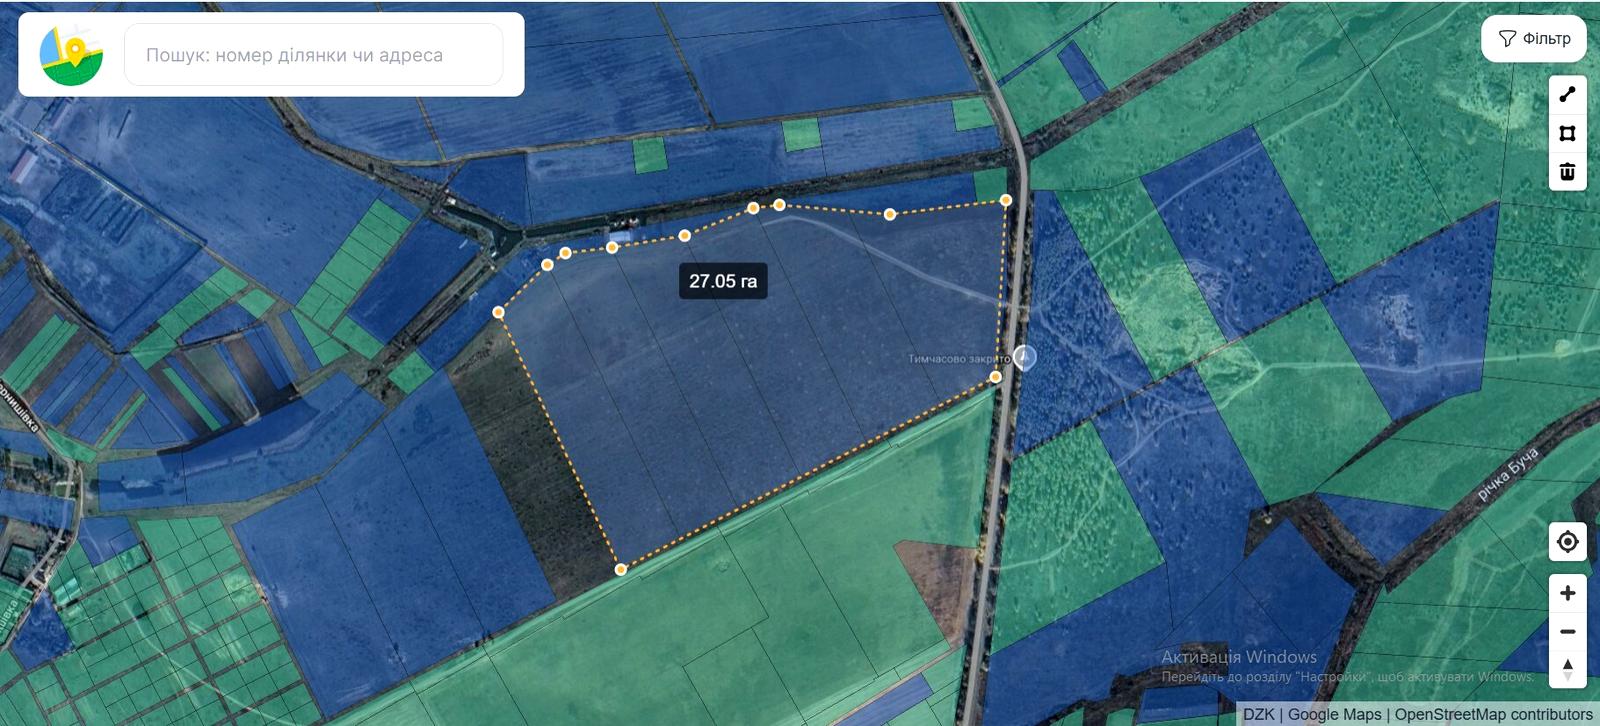
Task: Select the polygon's top-right corner vertex
Action: (1006, 200)
